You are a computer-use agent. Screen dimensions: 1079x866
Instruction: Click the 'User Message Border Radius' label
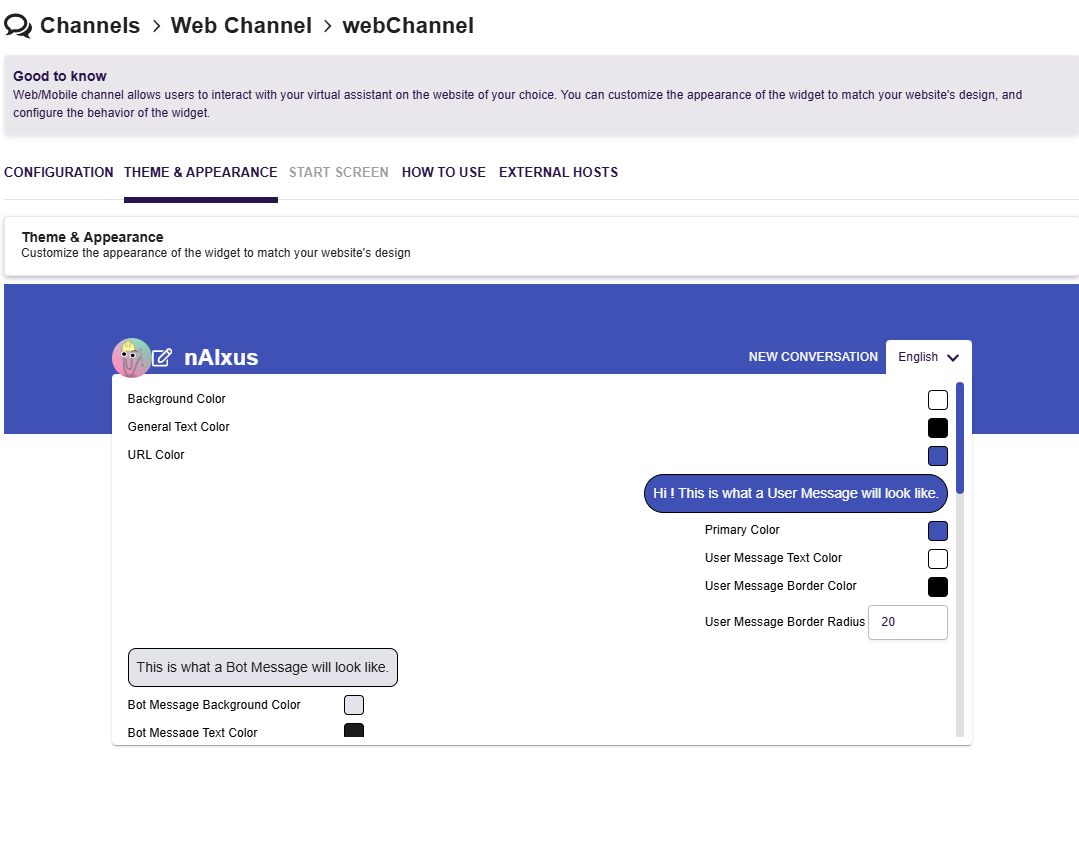784,622
